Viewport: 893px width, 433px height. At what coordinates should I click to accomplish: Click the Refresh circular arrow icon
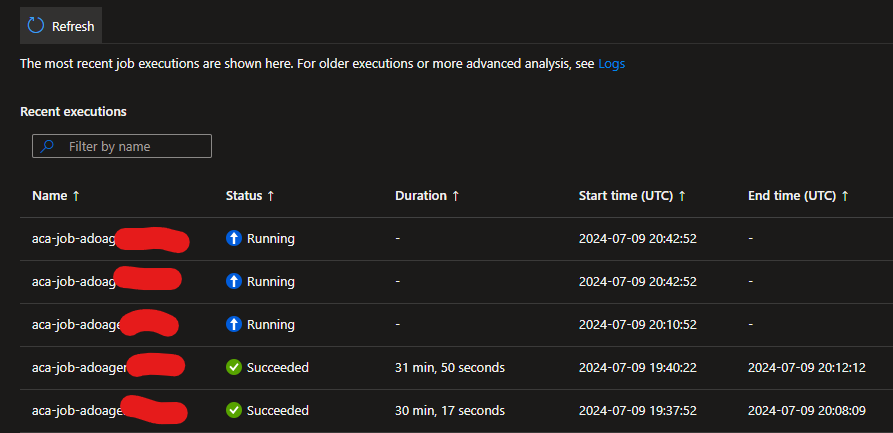(x=36, y=26)
